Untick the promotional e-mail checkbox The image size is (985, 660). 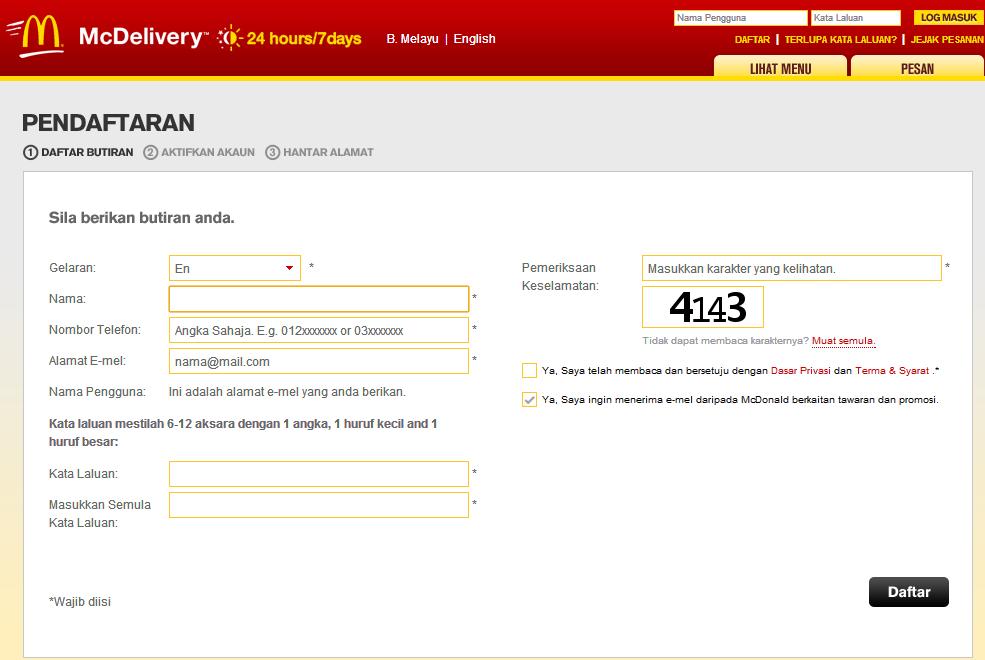(530, 399)
